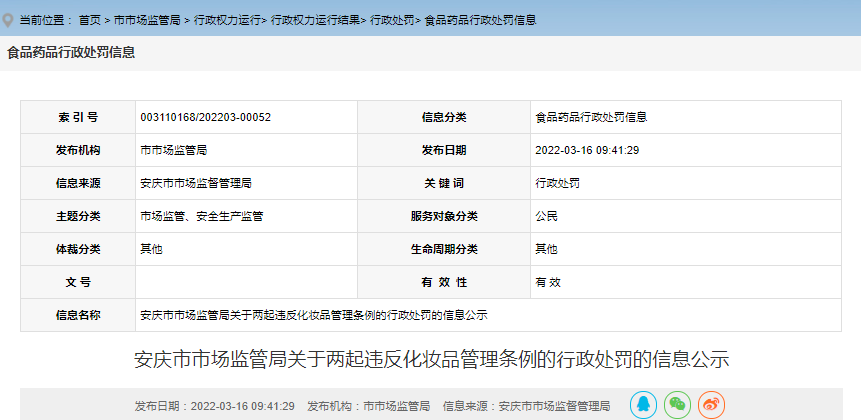This screenshot has height=420, width=861.
Task: Click the 公民 value in 服务对象分类 row
Action: pyautogui.click(x=546, y=216)
